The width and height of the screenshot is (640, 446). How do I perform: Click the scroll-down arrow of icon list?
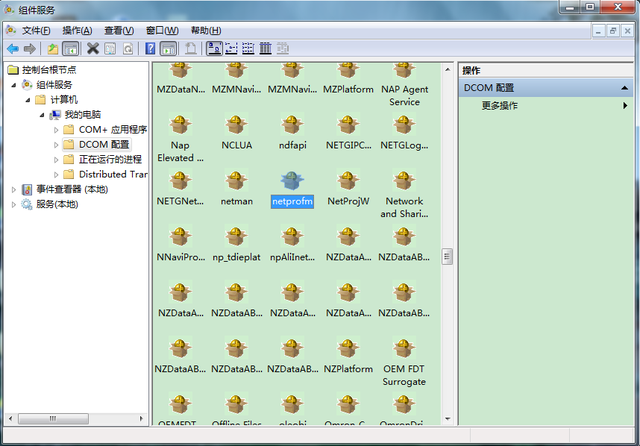point(447,419)
